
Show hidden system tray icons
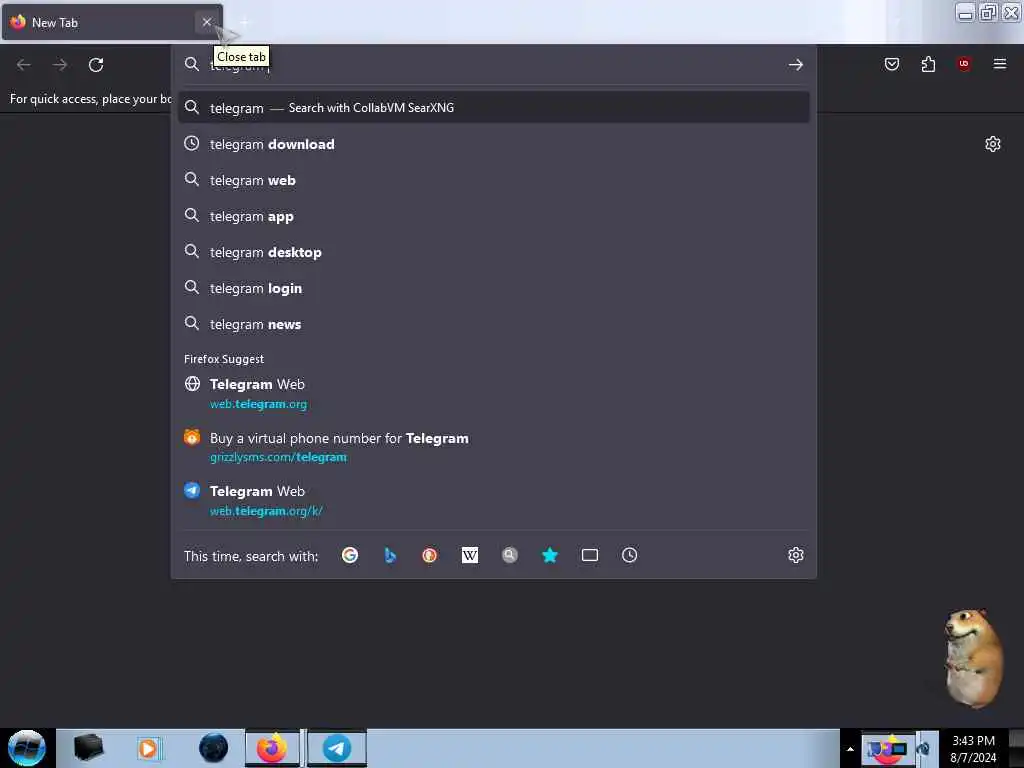pyautogui.click(x=850, y=749)
